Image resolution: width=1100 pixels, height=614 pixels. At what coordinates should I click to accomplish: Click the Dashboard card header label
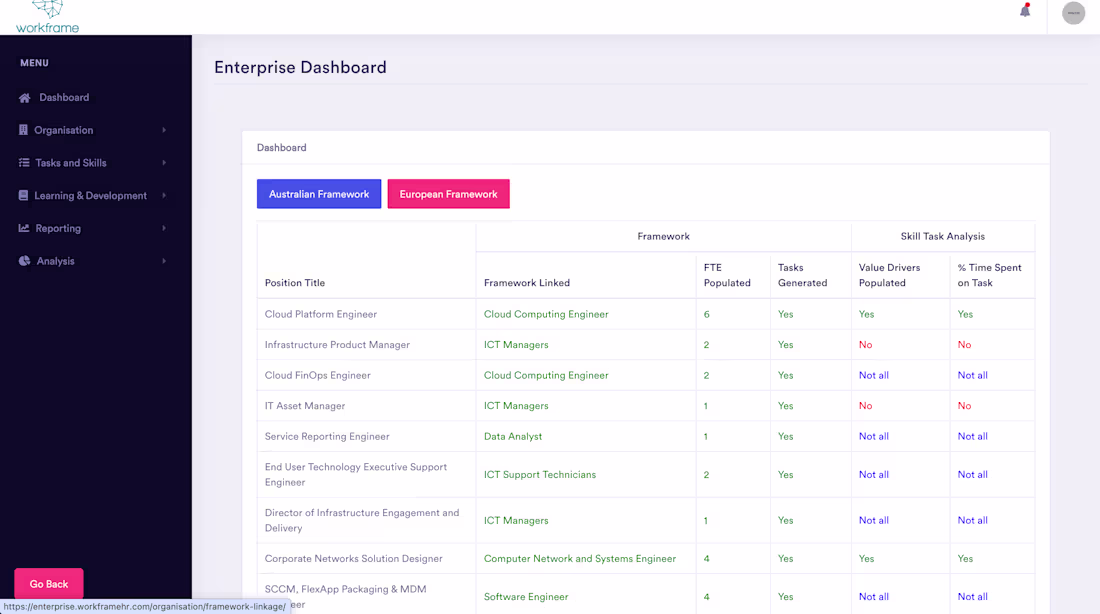[x=281, y=146]
